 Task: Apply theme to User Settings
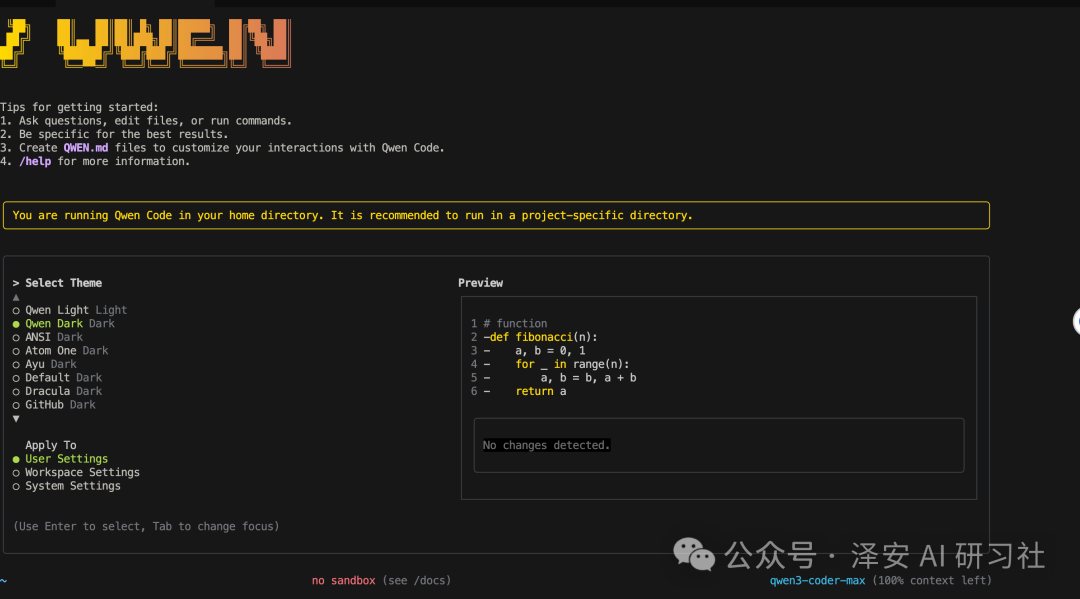pos(61,459)
